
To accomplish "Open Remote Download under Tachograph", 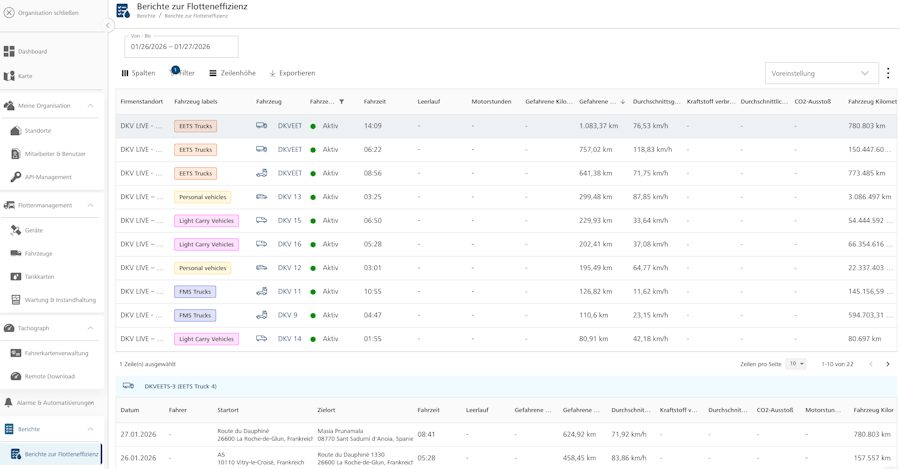I will coord(49,377).
